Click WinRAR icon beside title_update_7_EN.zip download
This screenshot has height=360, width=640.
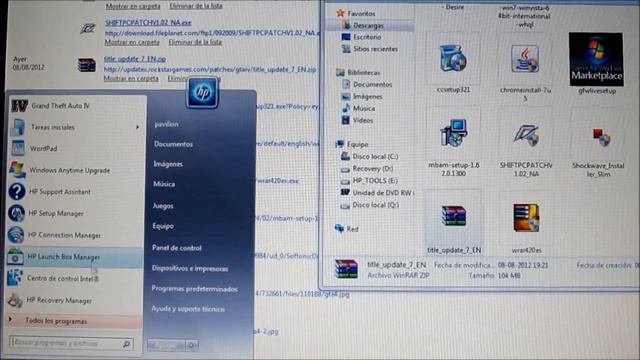(87, 65)
